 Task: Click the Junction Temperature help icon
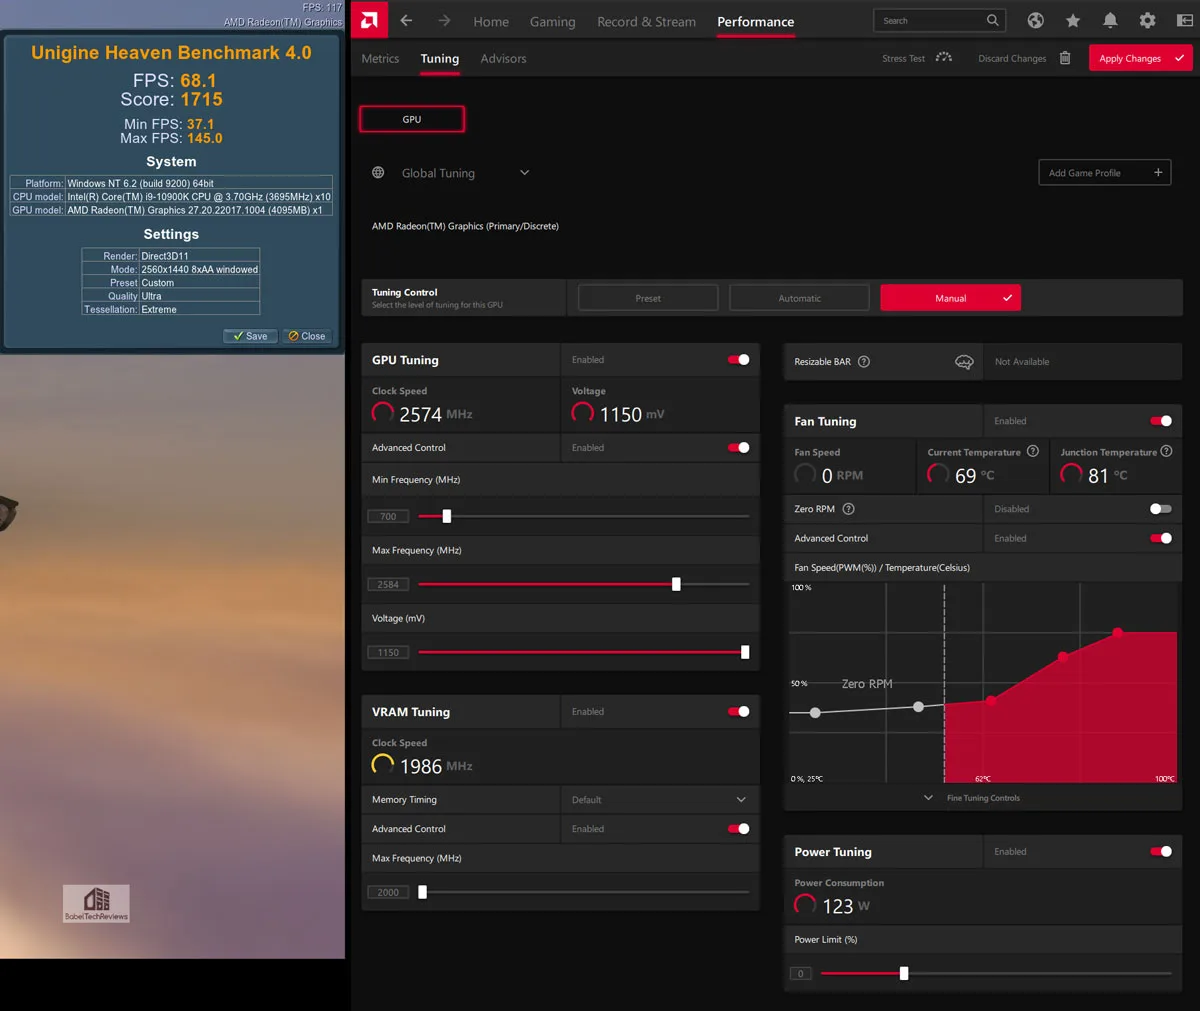click(x=1166, y=451)
